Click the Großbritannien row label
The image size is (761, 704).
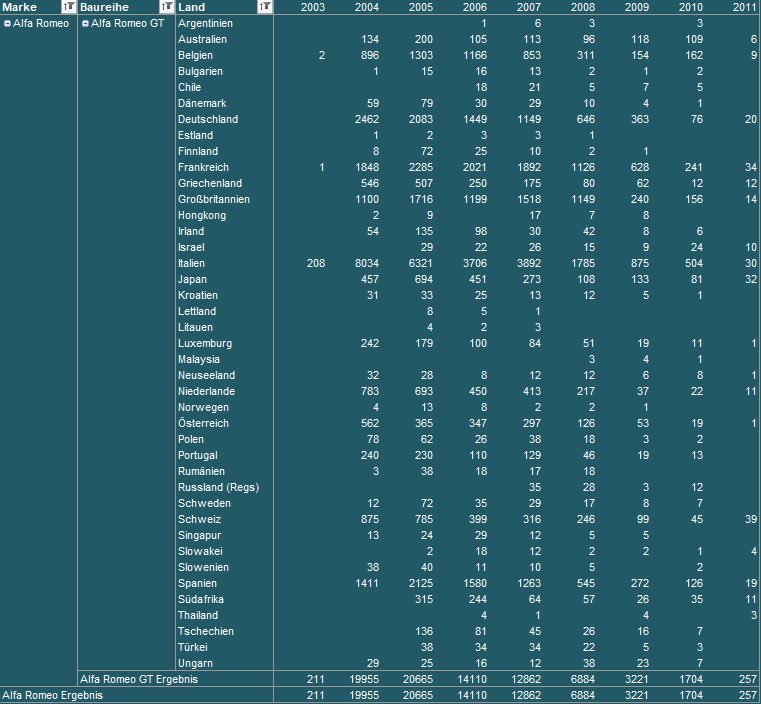(x=214, y=199)
